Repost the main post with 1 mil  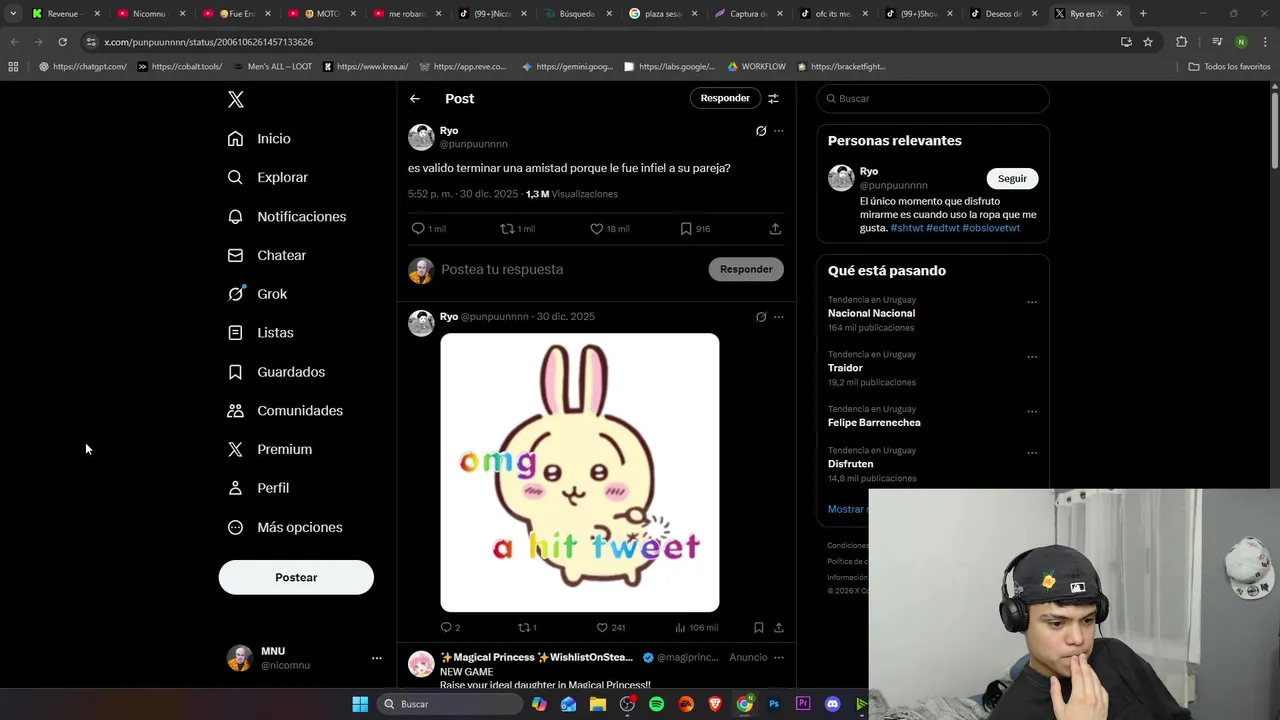pyautogui.click(x=518, y=229)
